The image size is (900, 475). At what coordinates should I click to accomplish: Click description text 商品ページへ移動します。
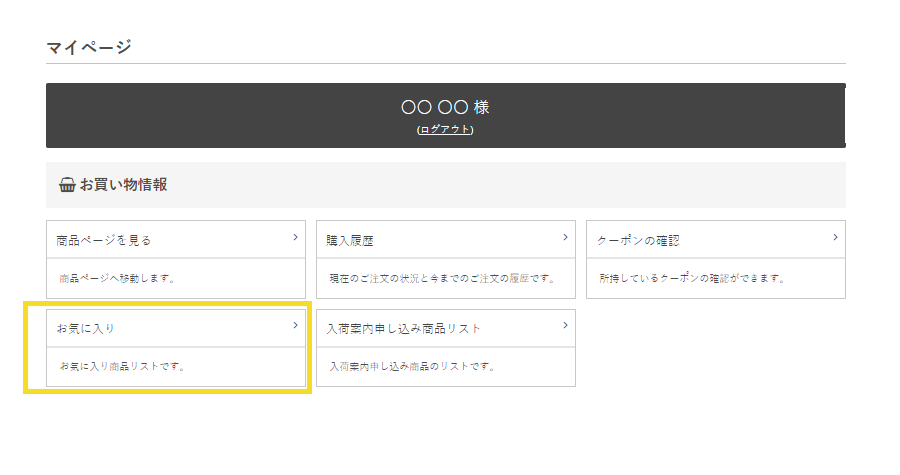click(x=117, y=278)
